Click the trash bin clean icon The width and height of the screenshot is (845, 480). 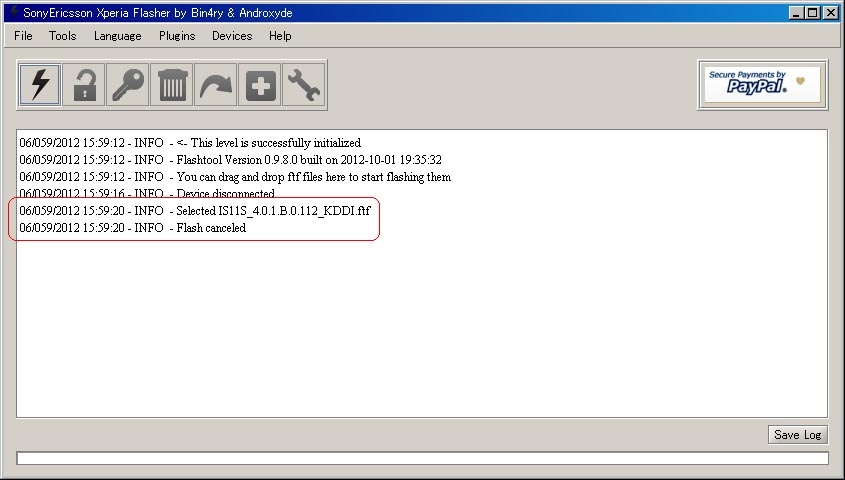tap(172, 85)
